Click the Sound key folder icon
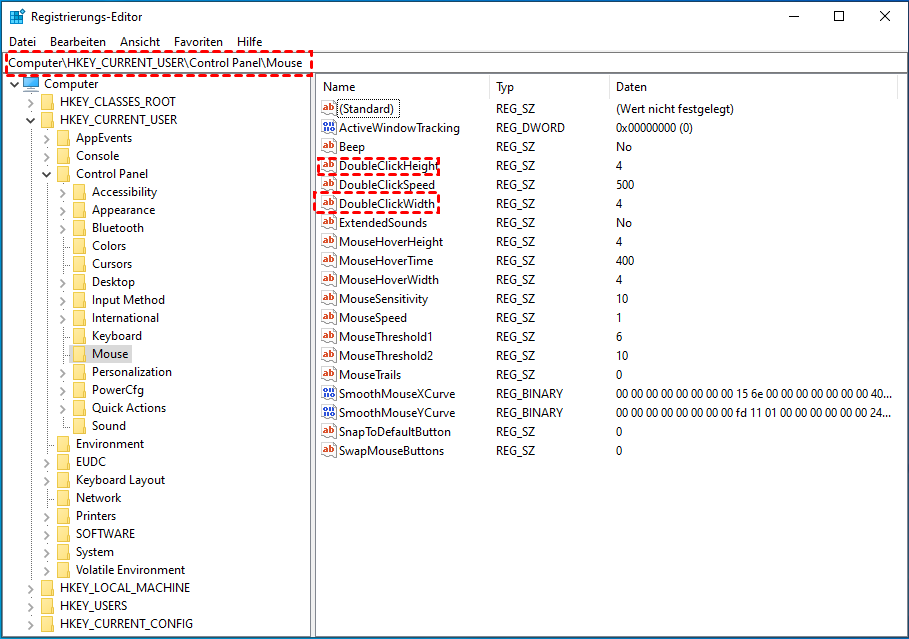Screen dimensions: 909x639 pos(79,426)
